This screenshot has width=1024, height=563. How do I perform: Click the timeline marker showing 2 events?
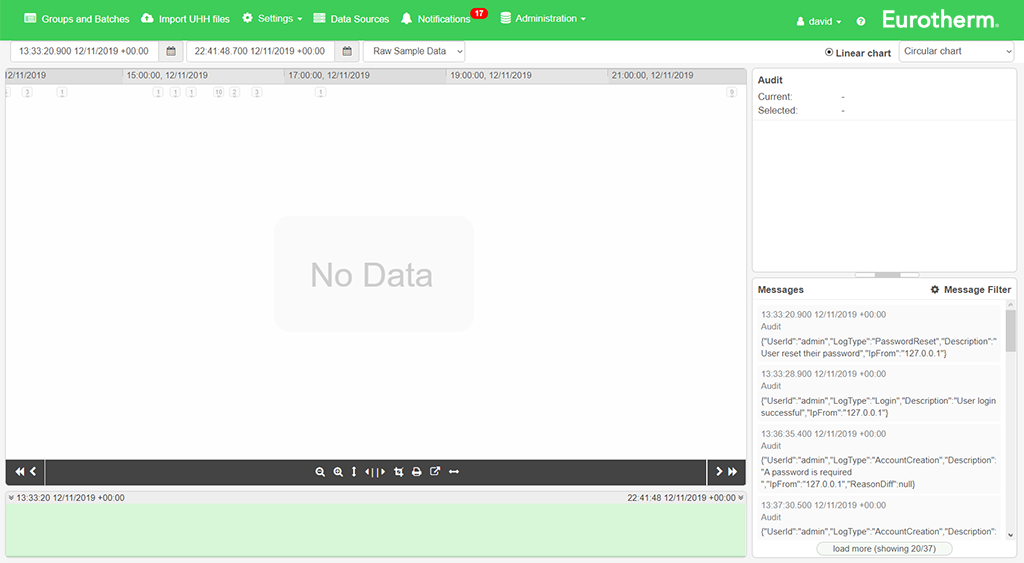[234, 92]
